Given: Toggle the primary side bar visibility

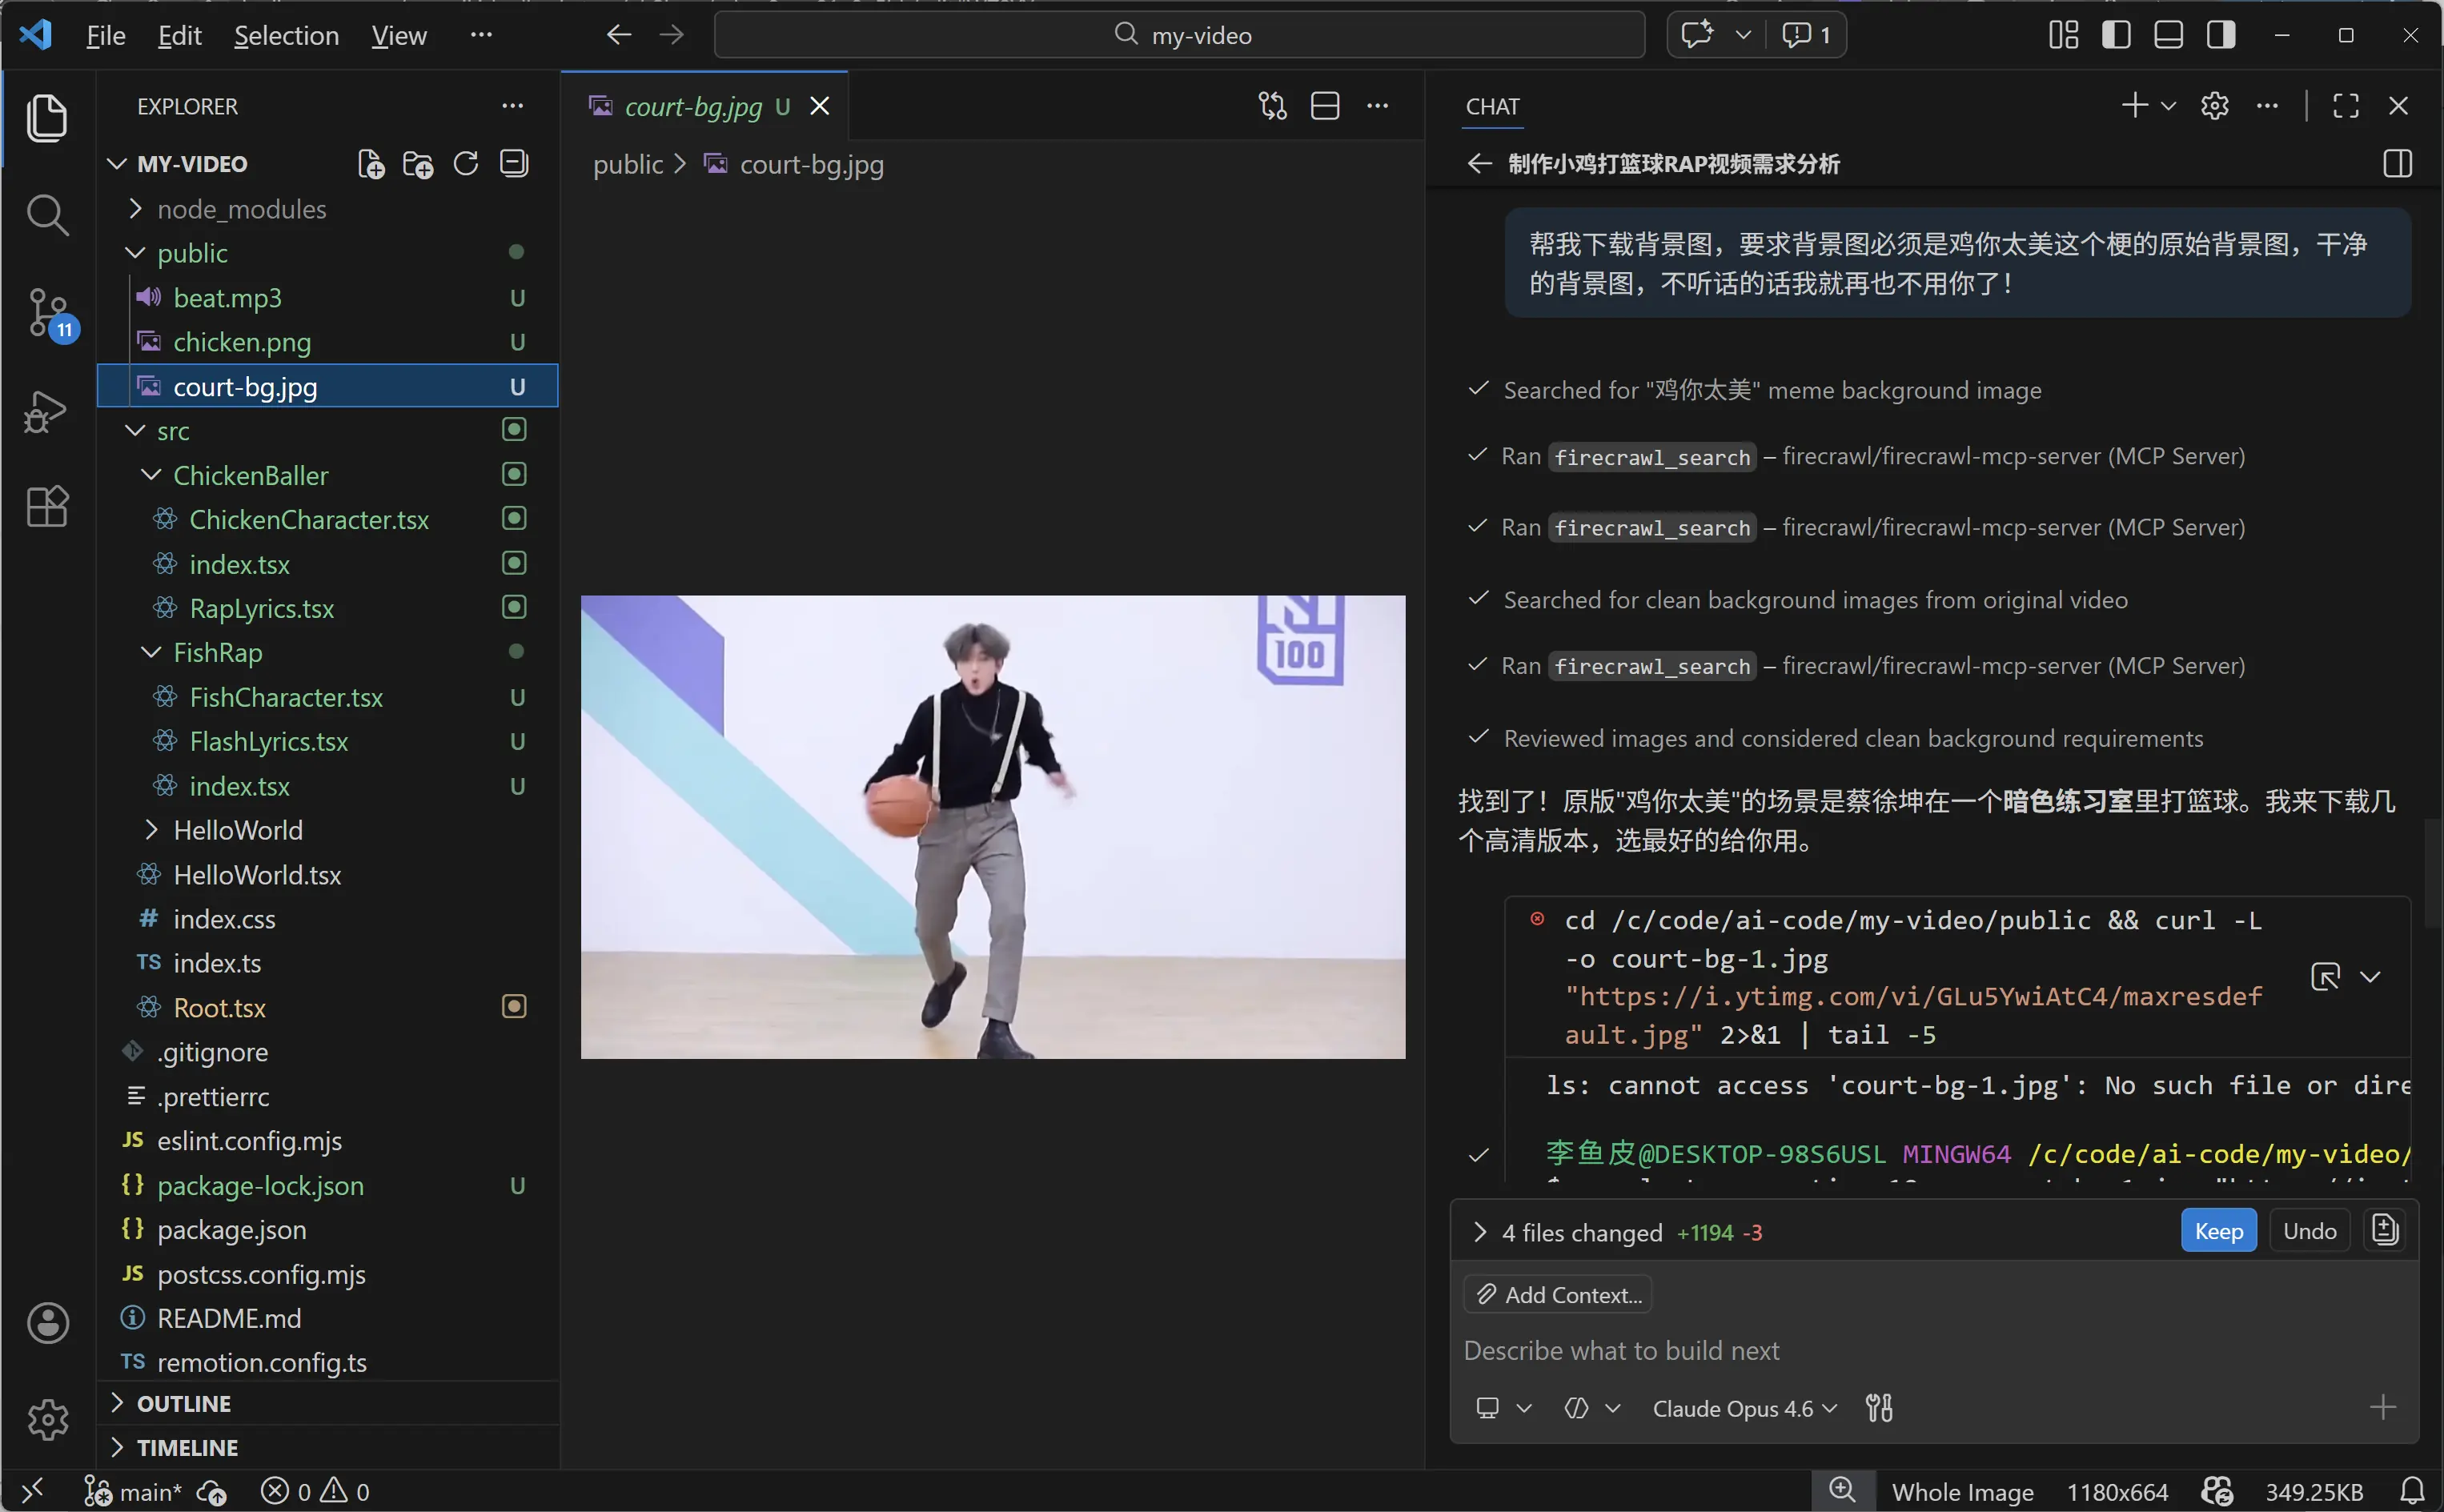Looking at the screenshot, I should (x=2116, y=35).
